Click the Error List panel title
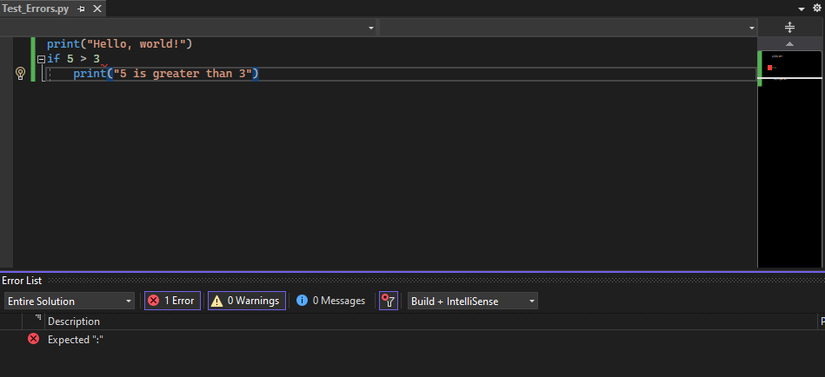Image resolution: width=825 pixels, height=377 pixels. pos(22,280)
